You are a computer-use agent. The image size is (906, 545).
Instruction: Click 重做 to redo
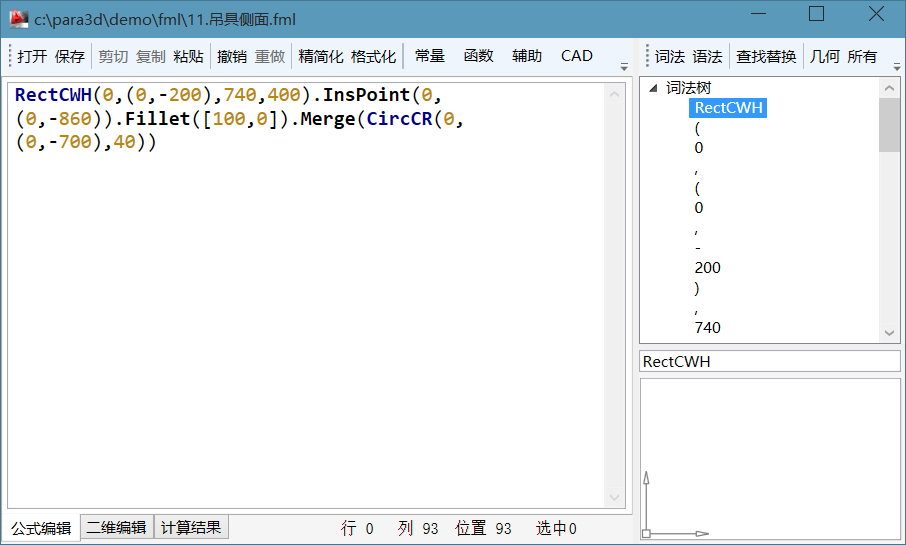(x=270, y=56)
